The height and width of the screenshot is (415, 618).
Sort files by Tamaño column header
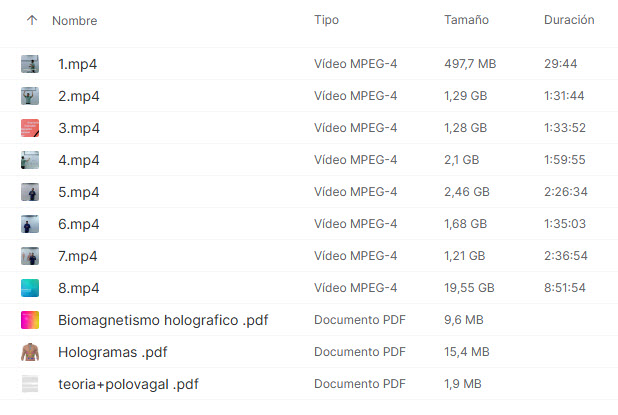(x=466, y=20)
